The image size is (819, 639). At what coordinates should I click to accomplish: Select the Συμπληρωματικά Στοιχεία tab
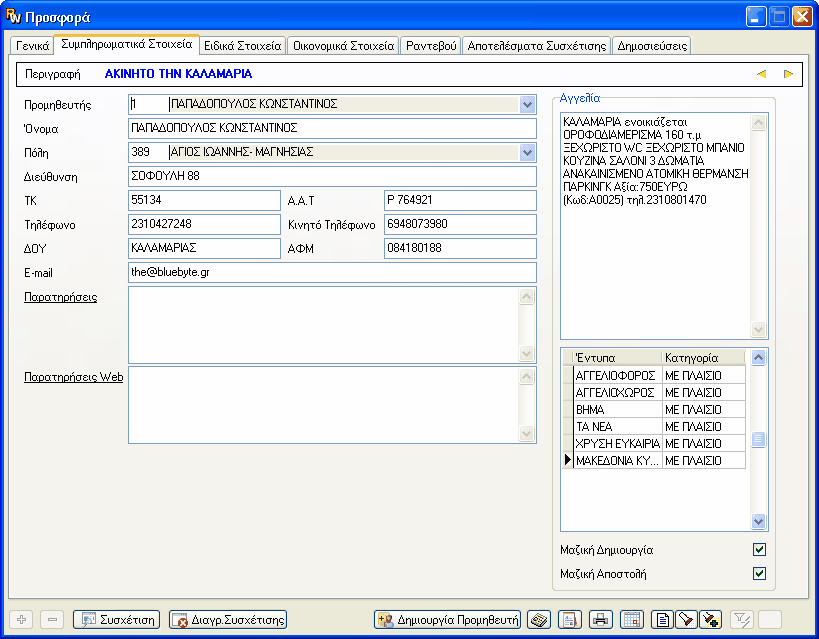(127, 44)
